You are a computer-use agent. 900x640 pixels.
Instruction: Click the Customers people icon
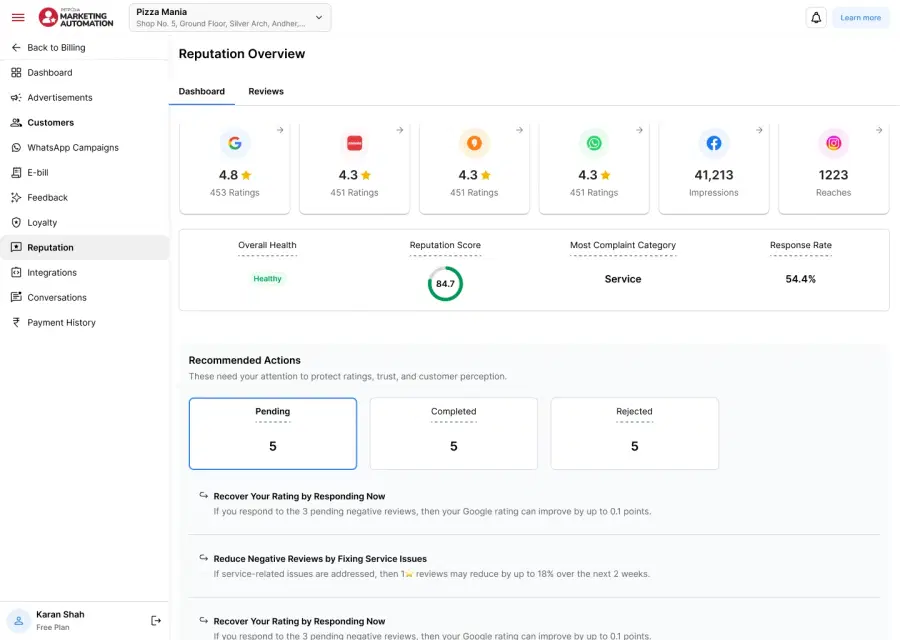point(16,122)
